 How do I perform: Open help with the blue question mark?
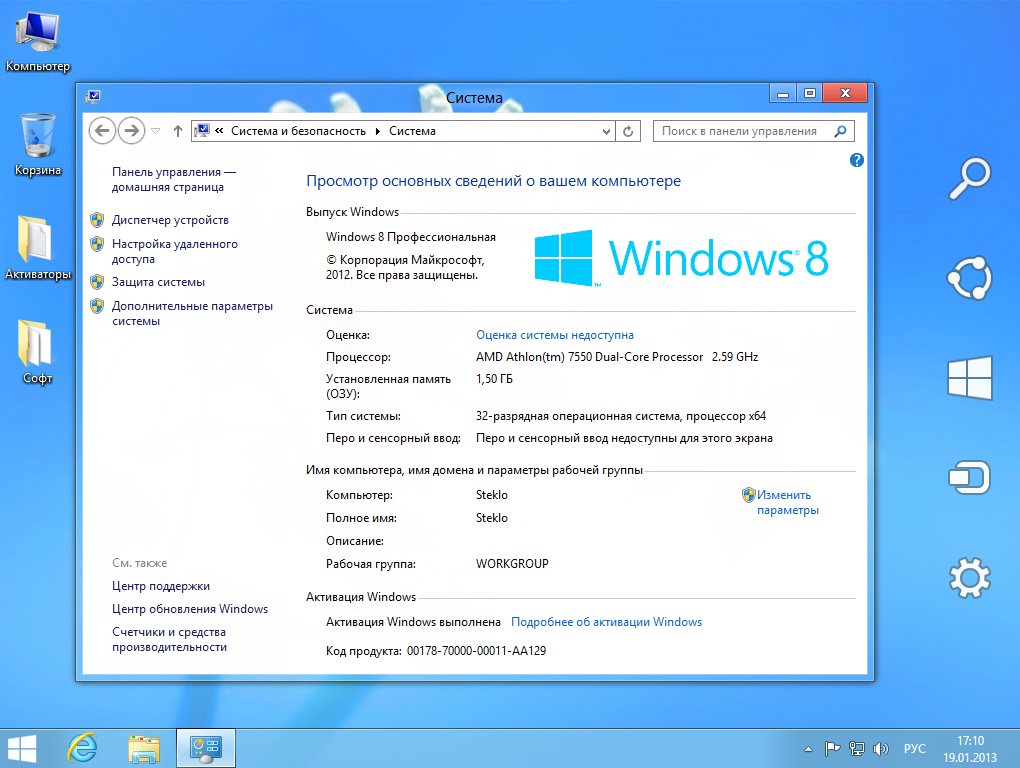click(857, 160)
